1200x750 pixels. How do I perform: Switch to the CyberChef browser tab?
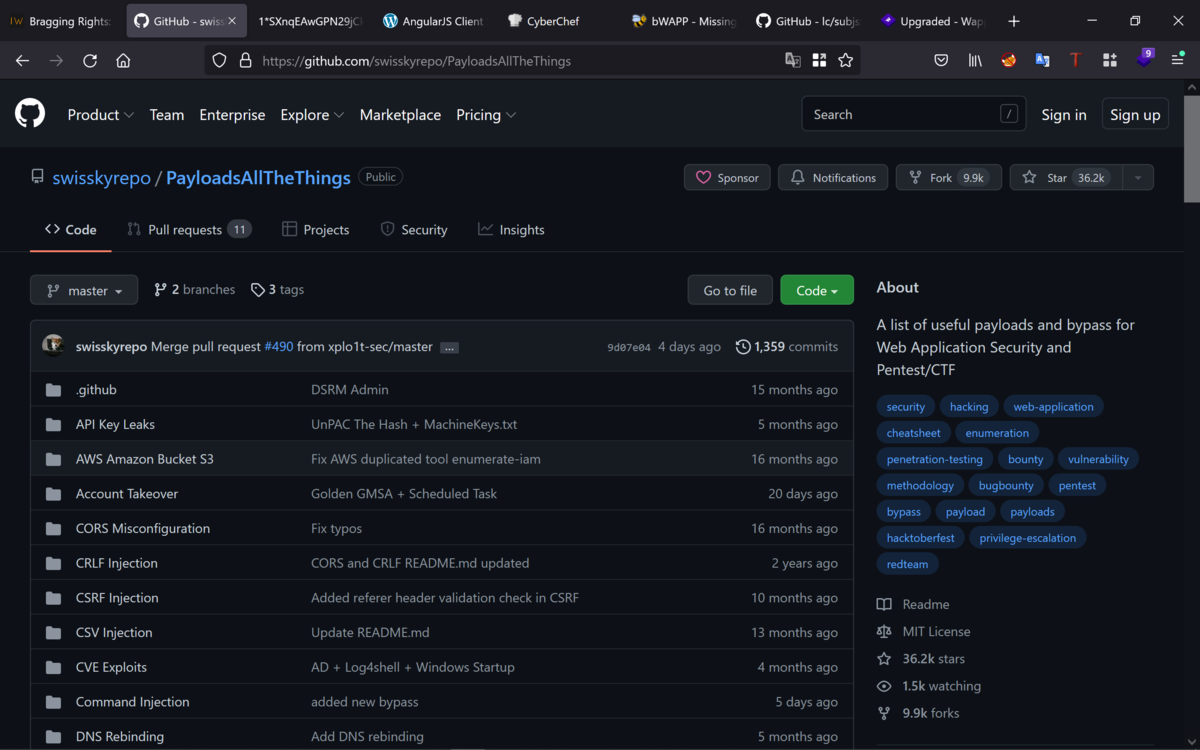pos(554,21)
